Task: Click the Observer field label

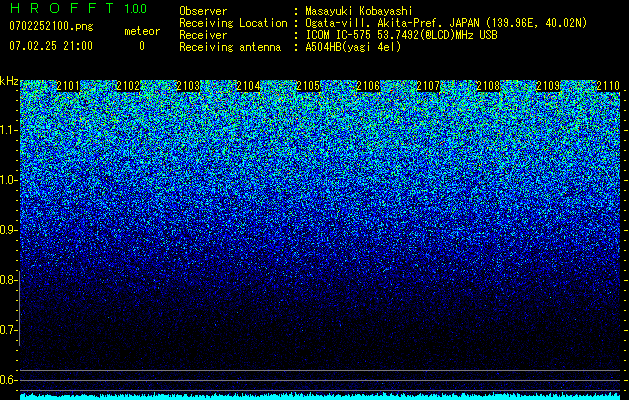Action: click(203, 11)
